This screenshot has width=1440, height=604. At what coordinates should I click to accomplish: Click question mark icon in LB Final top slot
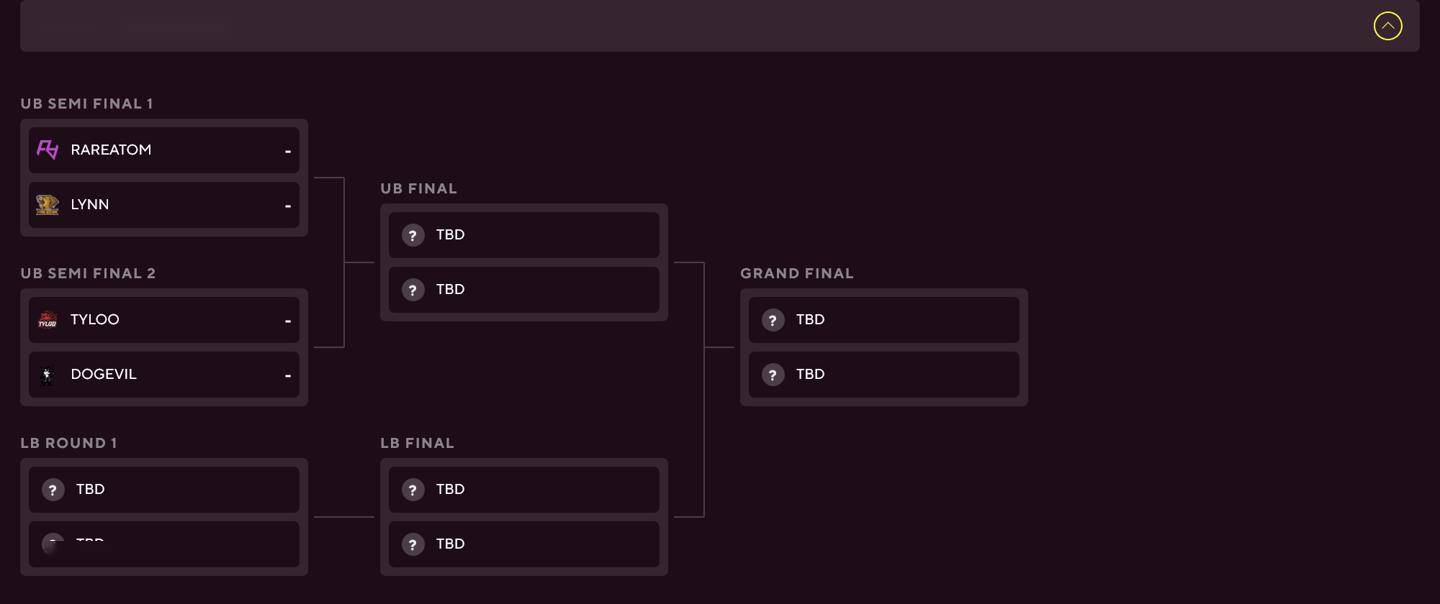pyautogui.click(x=413, y=490)
